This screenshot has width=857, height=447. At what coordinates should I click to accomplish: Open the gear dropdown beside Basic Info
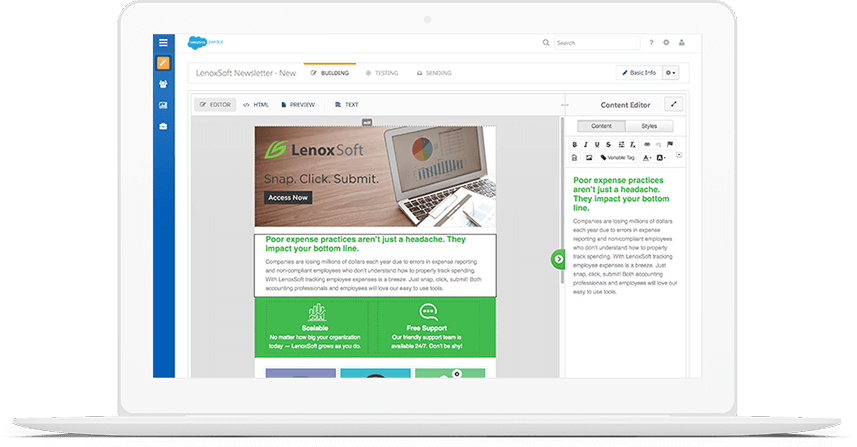click(671, 73)
